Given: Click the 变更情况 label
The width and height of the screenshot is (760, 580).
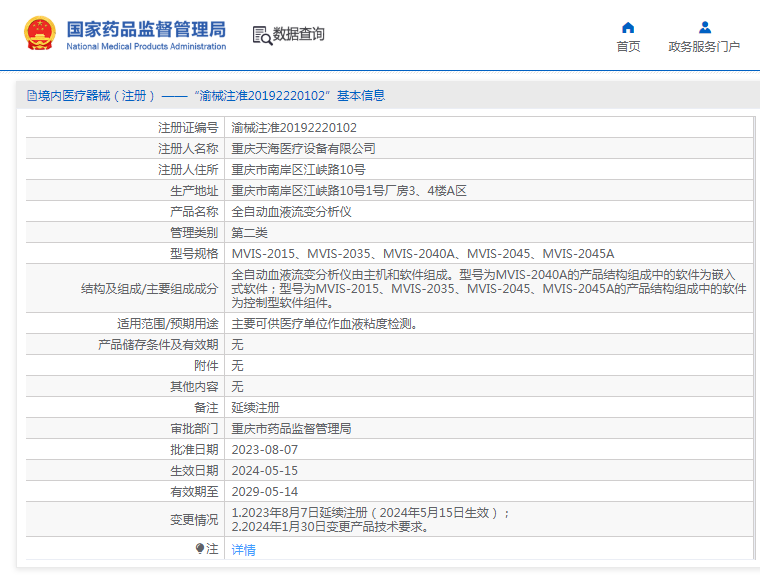Looking at the screenshot, I should point(194,519).
